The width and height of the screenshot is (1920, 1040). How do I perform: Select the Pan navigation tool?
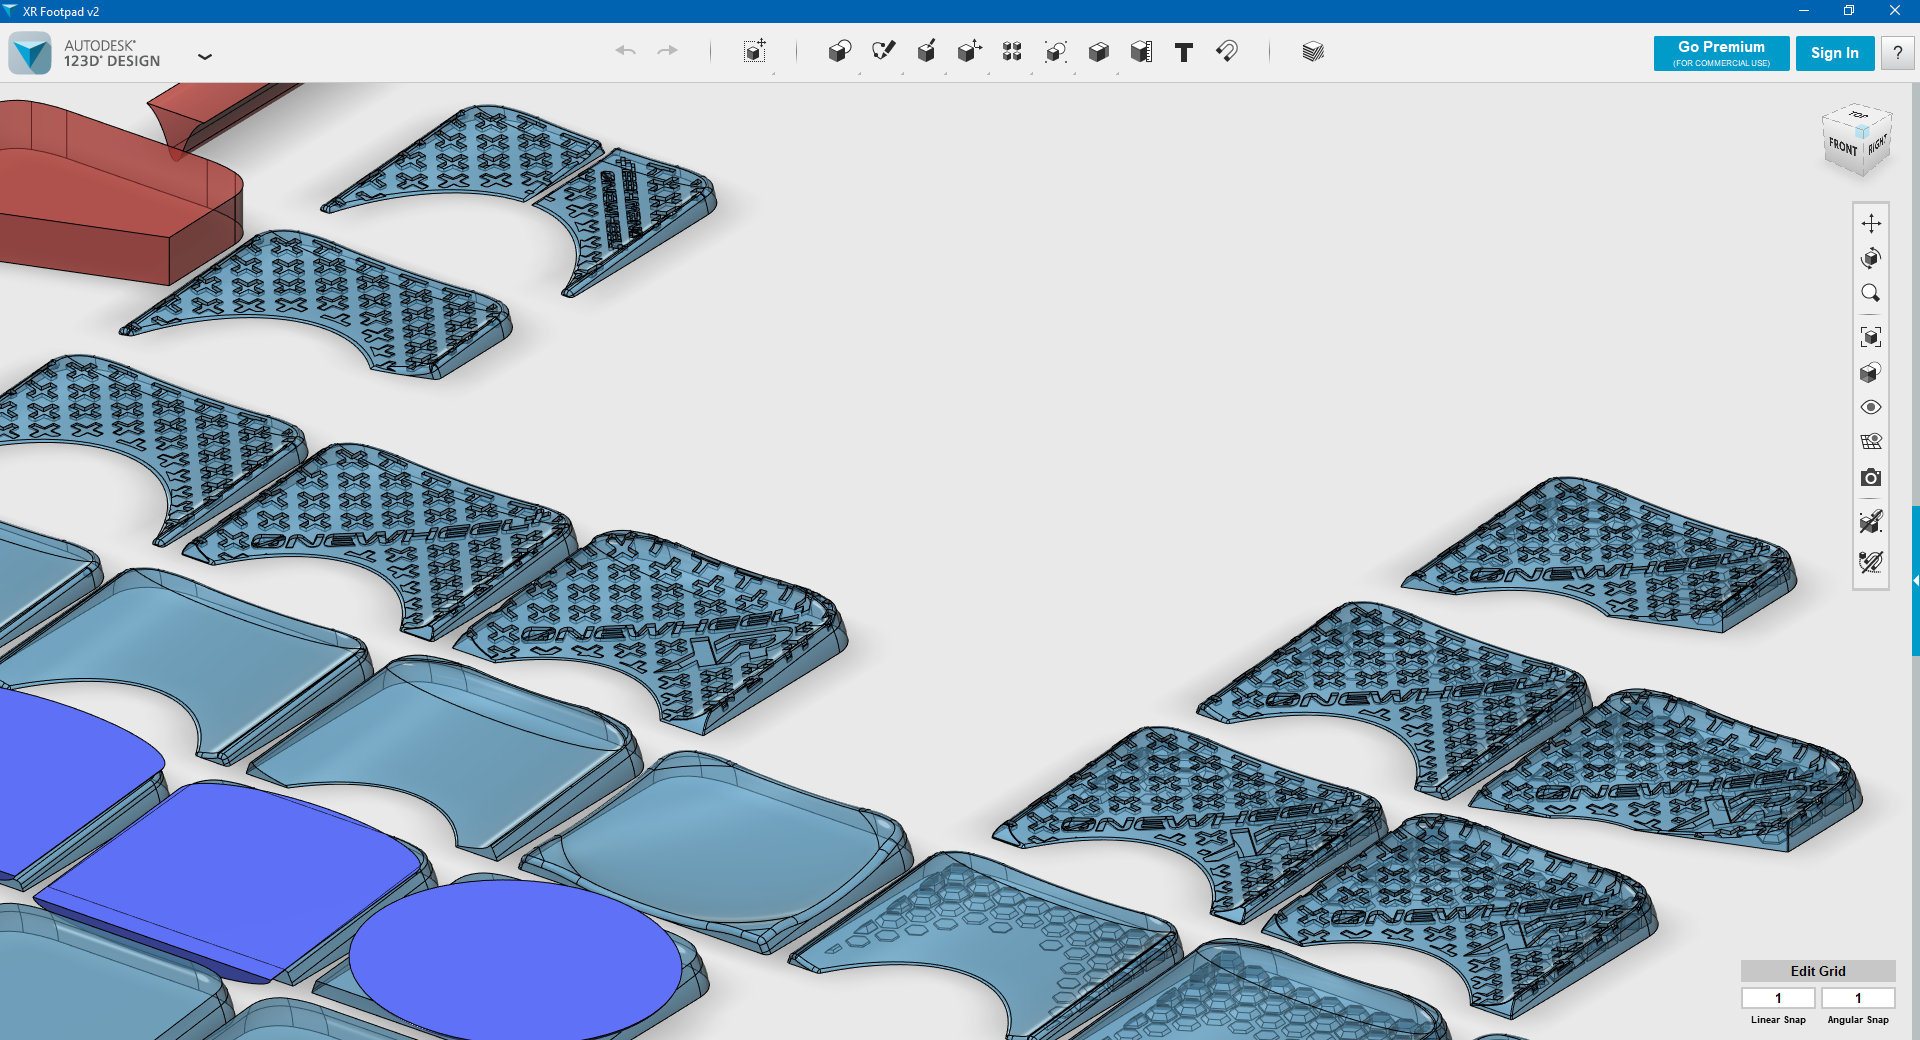(1871, 223)
